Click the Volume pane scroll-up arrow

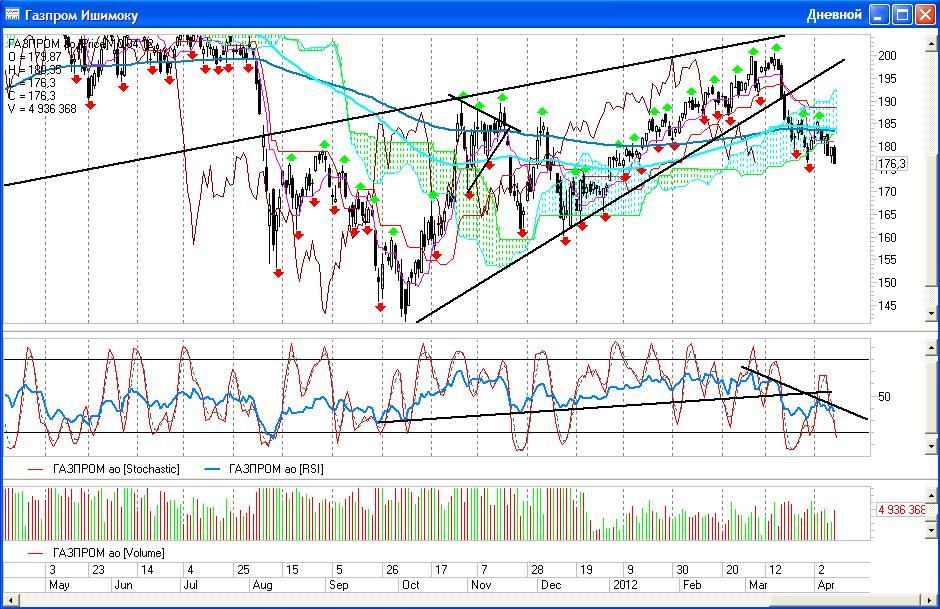click(931, 495)
